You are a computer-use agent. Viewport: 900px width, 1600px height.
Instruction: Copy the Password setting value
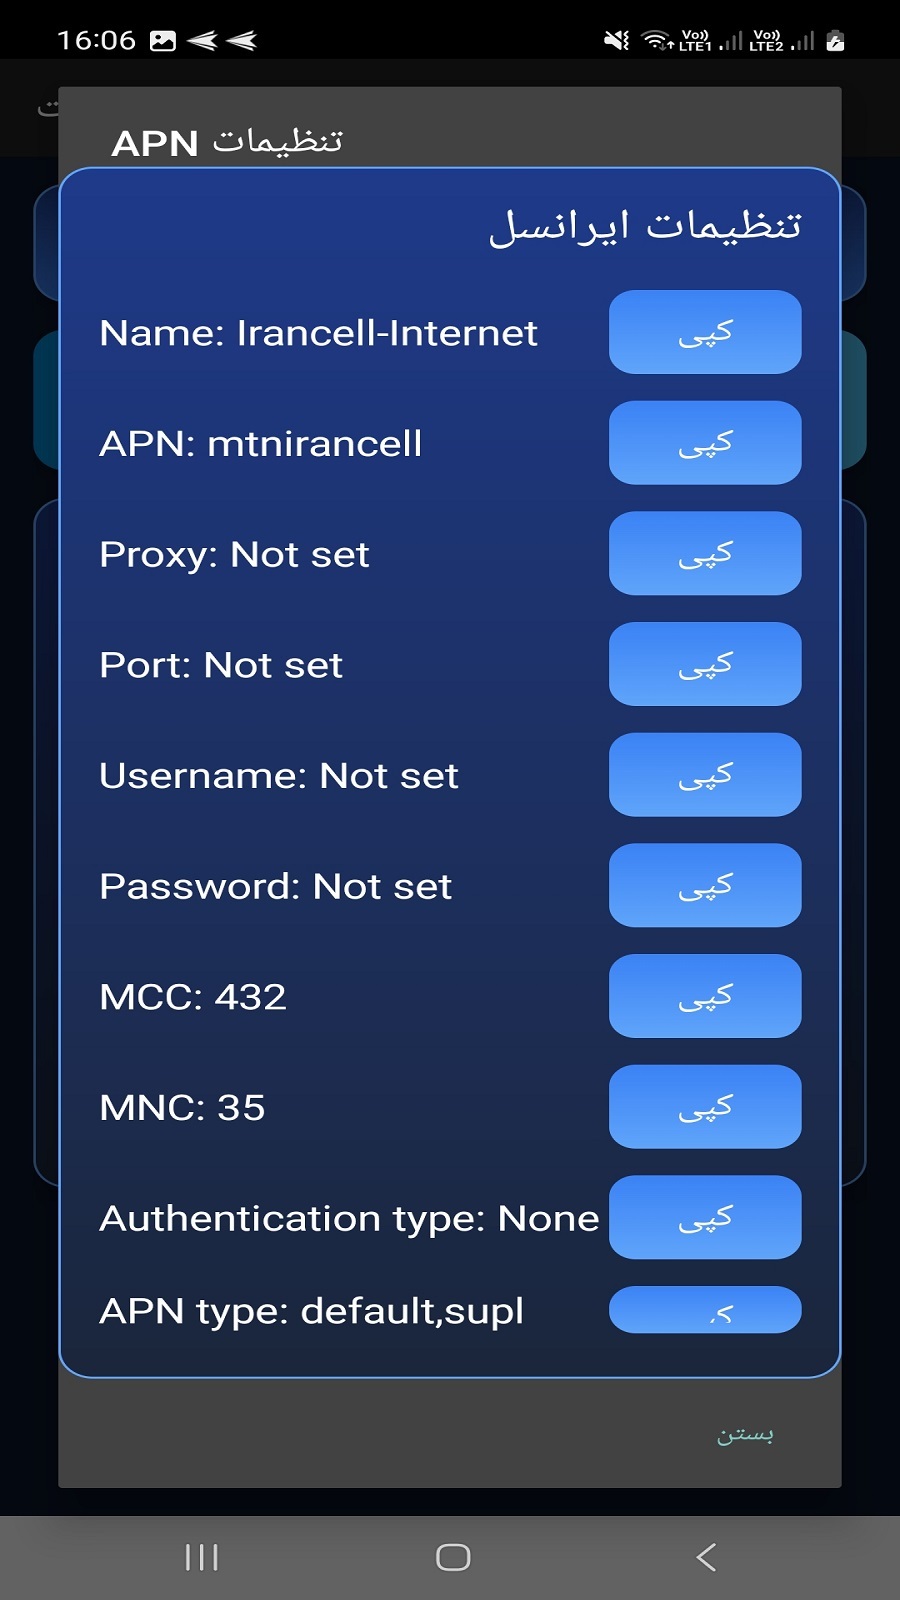pos(705,885)
